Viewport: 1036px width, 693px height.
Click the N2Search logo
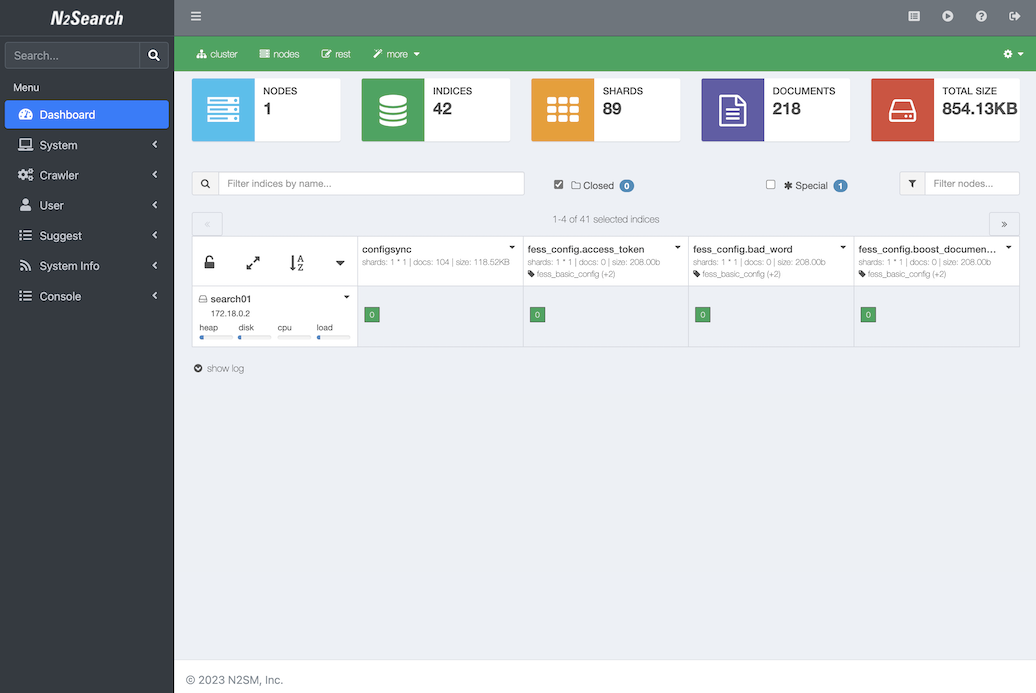(87, 18)
